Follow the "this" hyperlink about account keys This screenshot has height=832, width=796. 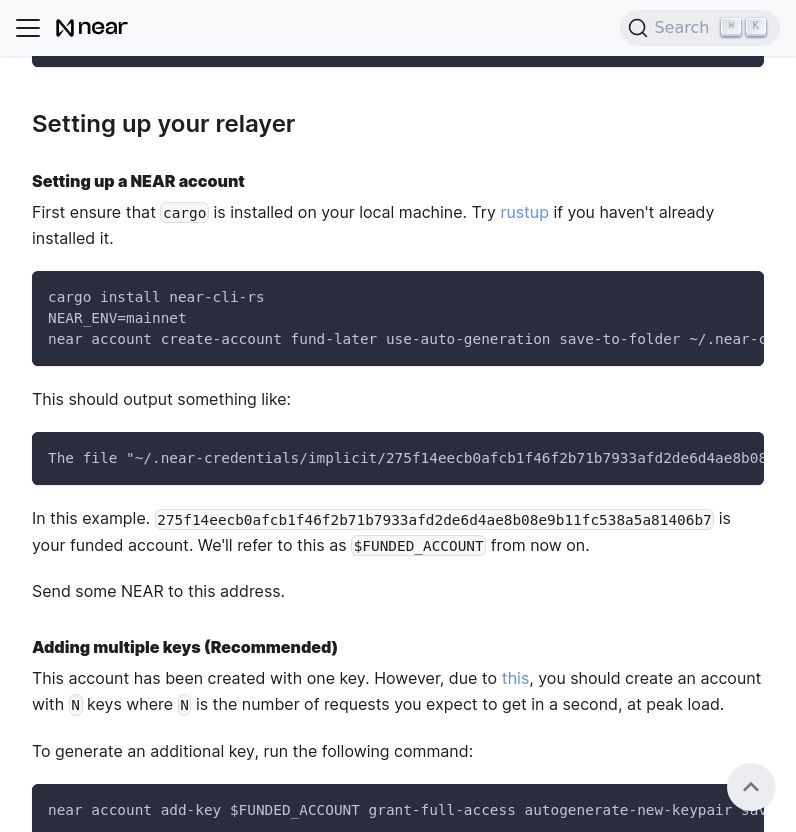click(x=515, y=678)
